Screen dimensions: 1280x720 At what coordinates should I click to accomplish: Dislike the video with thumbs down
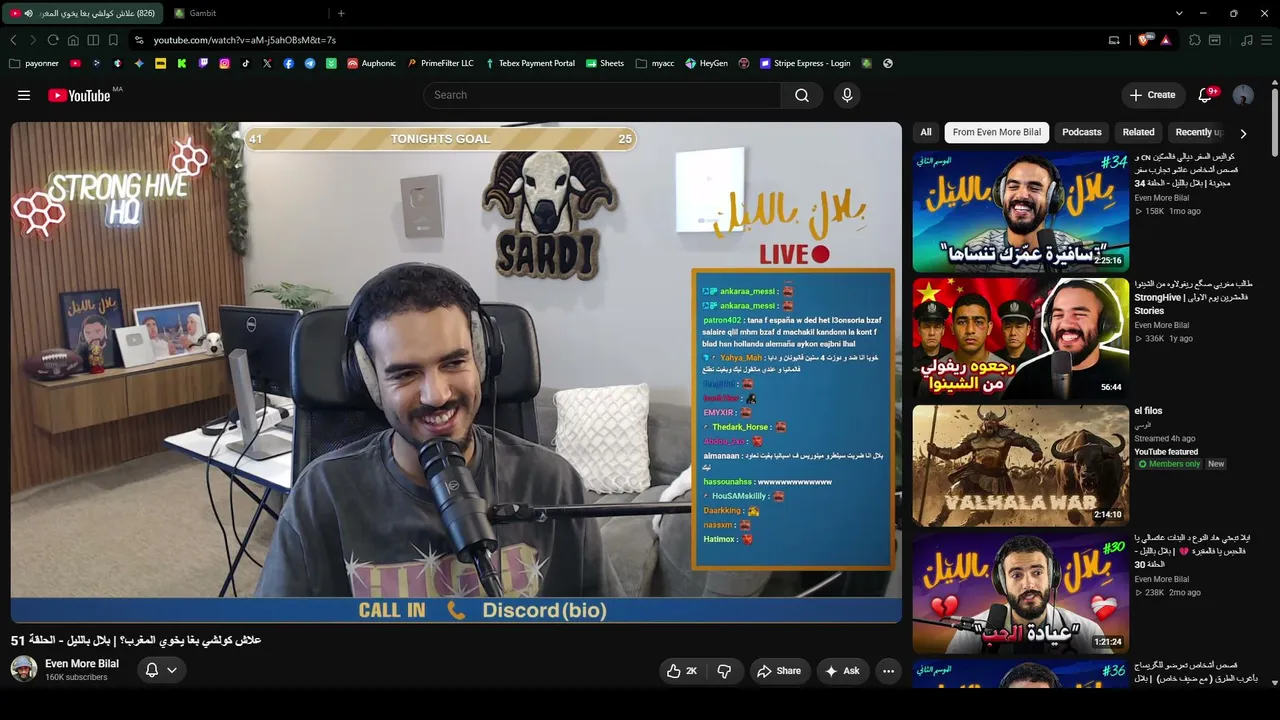coord(725,671)
